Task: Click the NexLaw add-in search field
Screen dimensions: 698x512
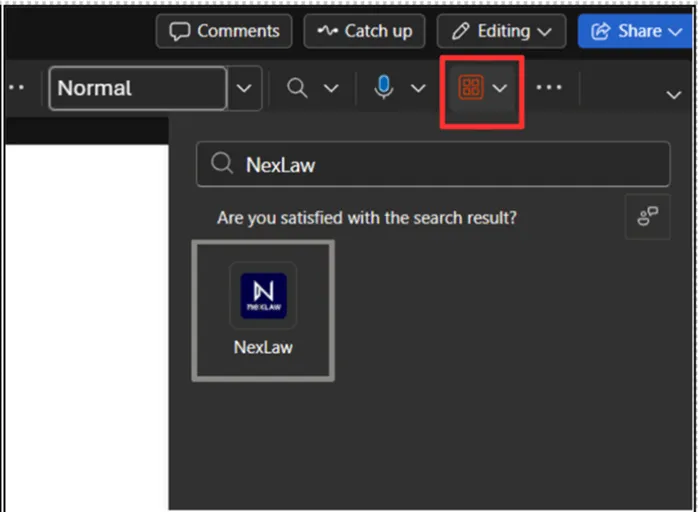Action: pyautogui.click(x=433, y=164)
